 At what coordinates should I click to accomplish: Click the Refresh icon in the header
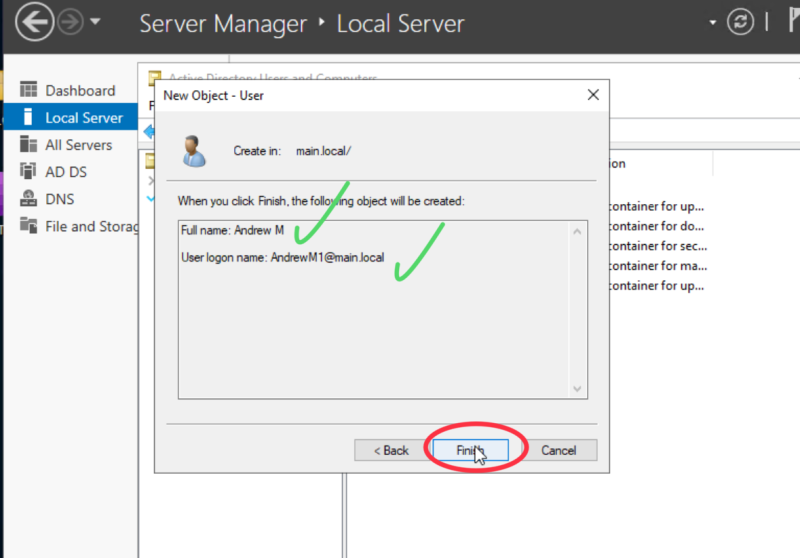[x=740, y=22]
